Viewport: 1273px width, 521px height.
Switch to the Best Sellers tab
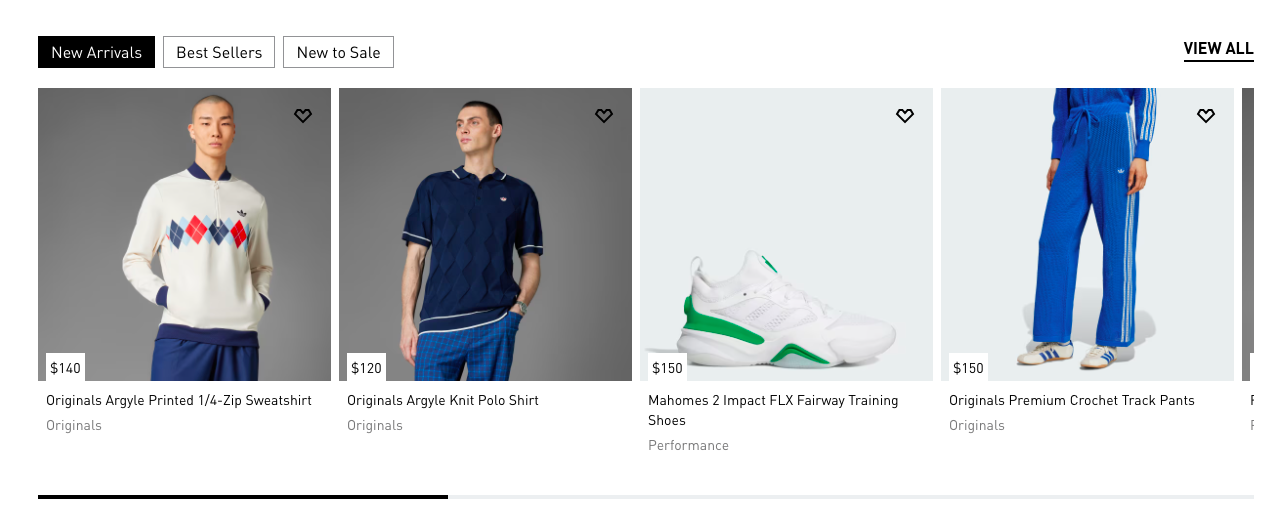click(x=219, y=53)
